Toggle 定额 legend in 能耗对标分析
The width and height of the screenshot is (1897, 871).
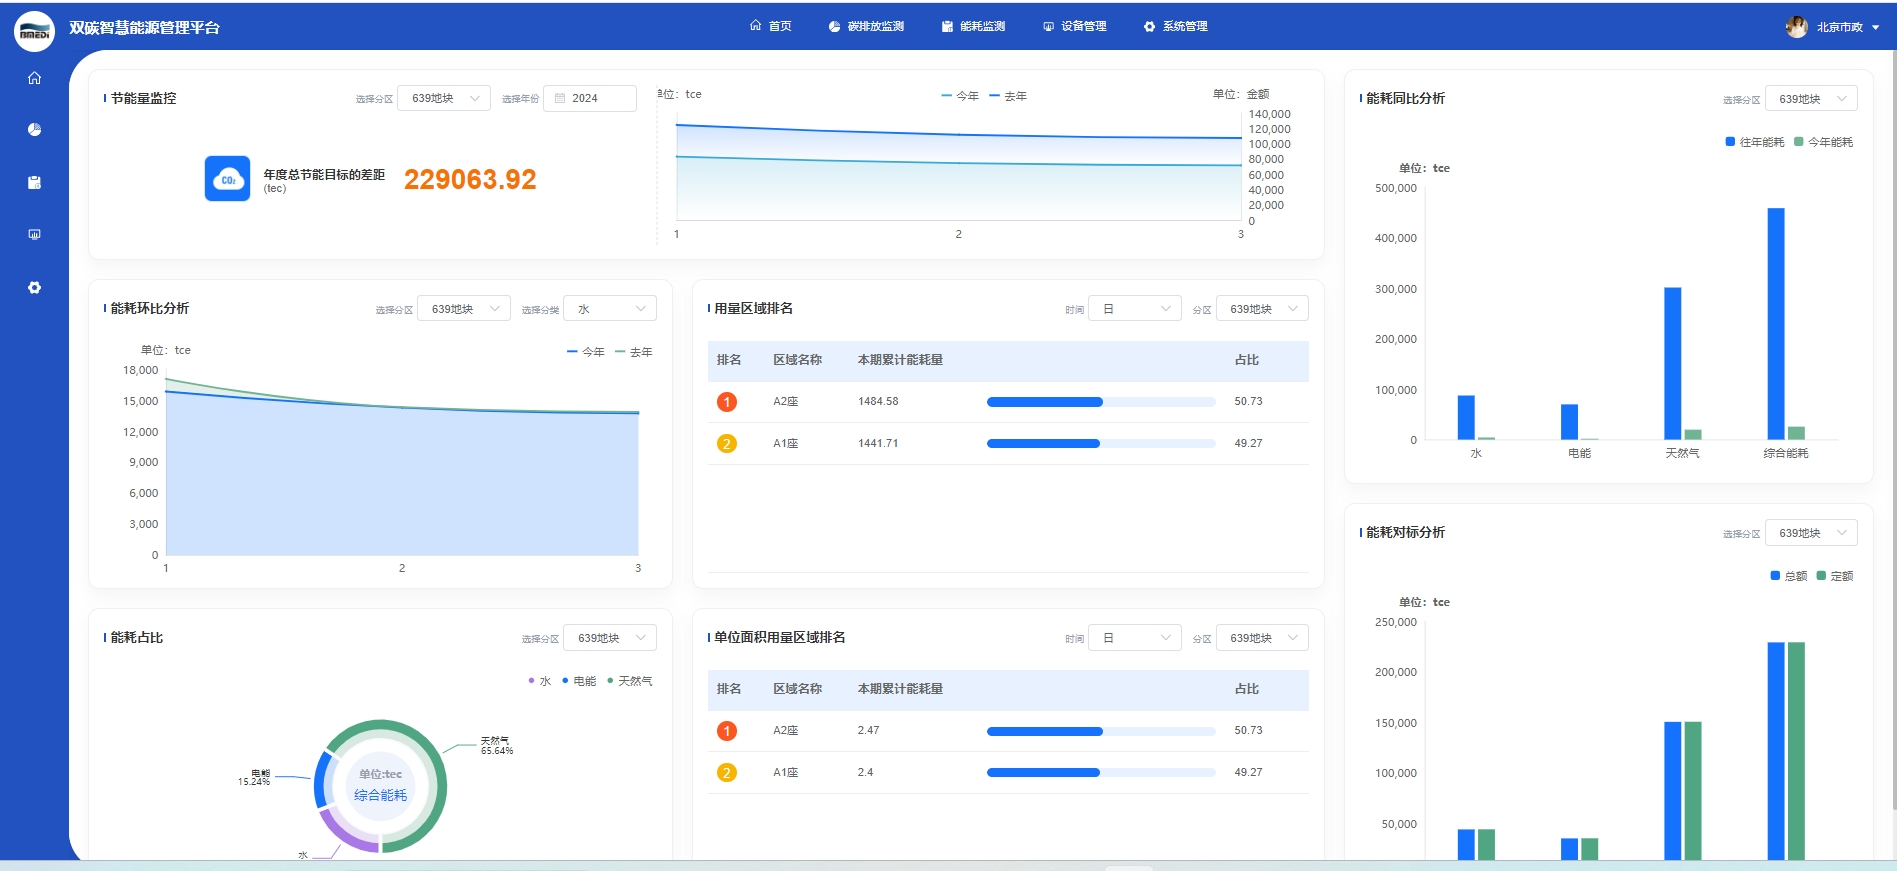pyautogui.click(x=1835, y=576)
